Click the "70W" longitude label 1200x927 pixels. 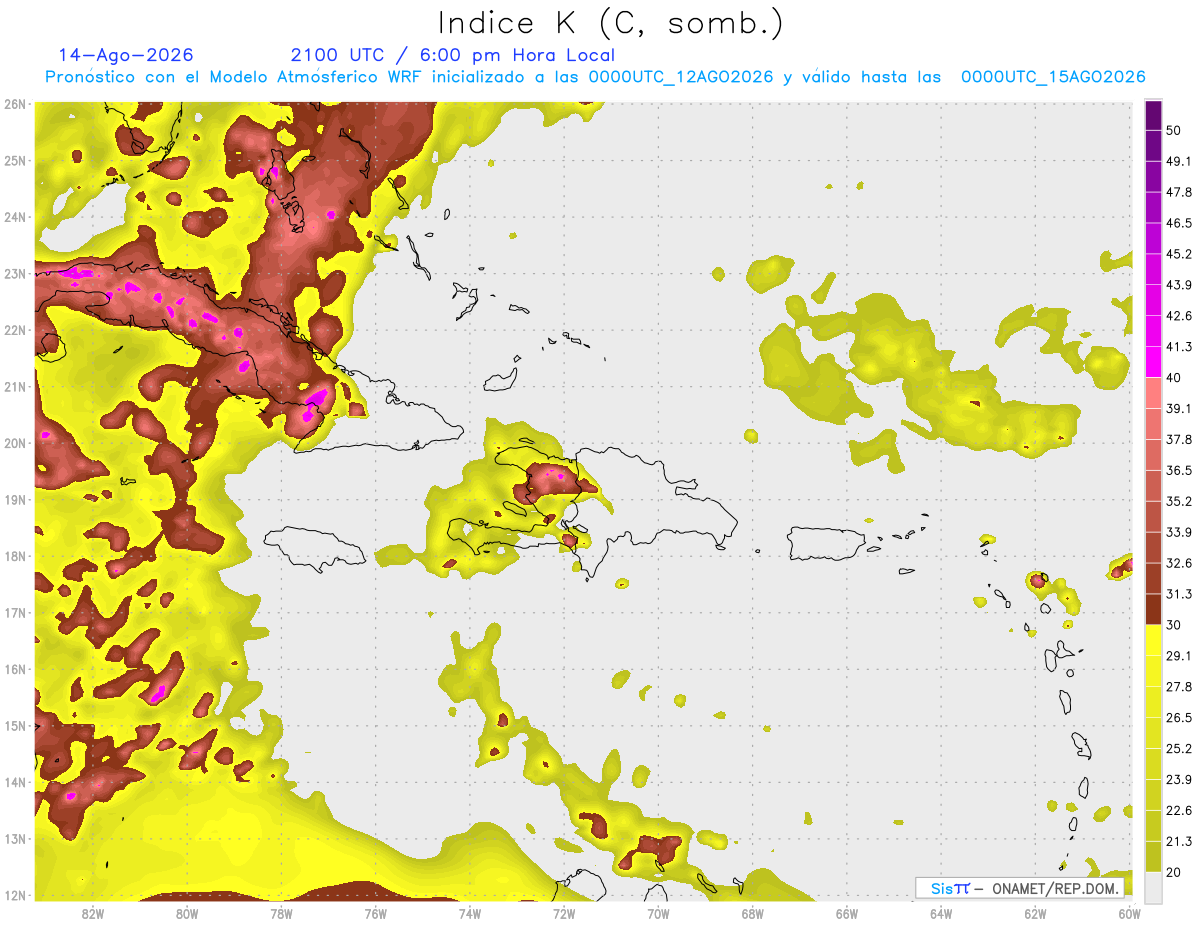tap(658, 914)
